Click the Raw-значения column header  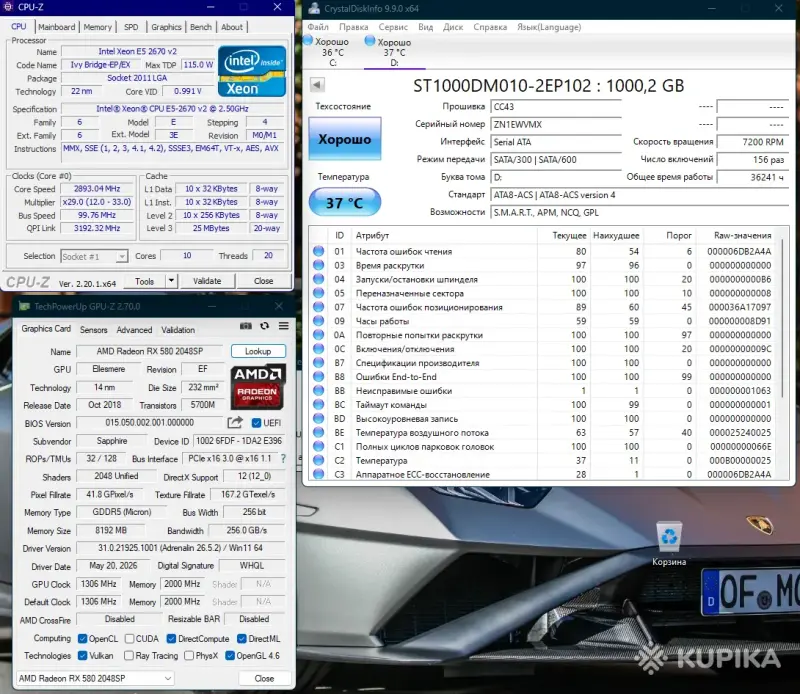742,235
